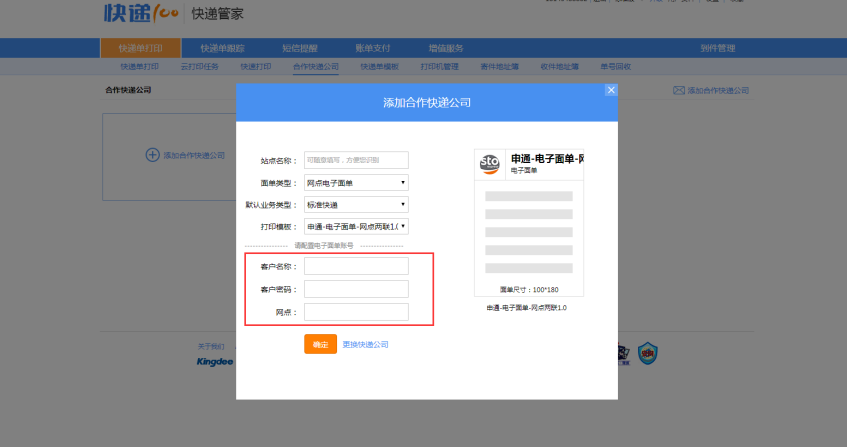This screenshot has height=448, width=848.
Task: Focus the 客户名称 text field
Action: (x=356, y=266)
